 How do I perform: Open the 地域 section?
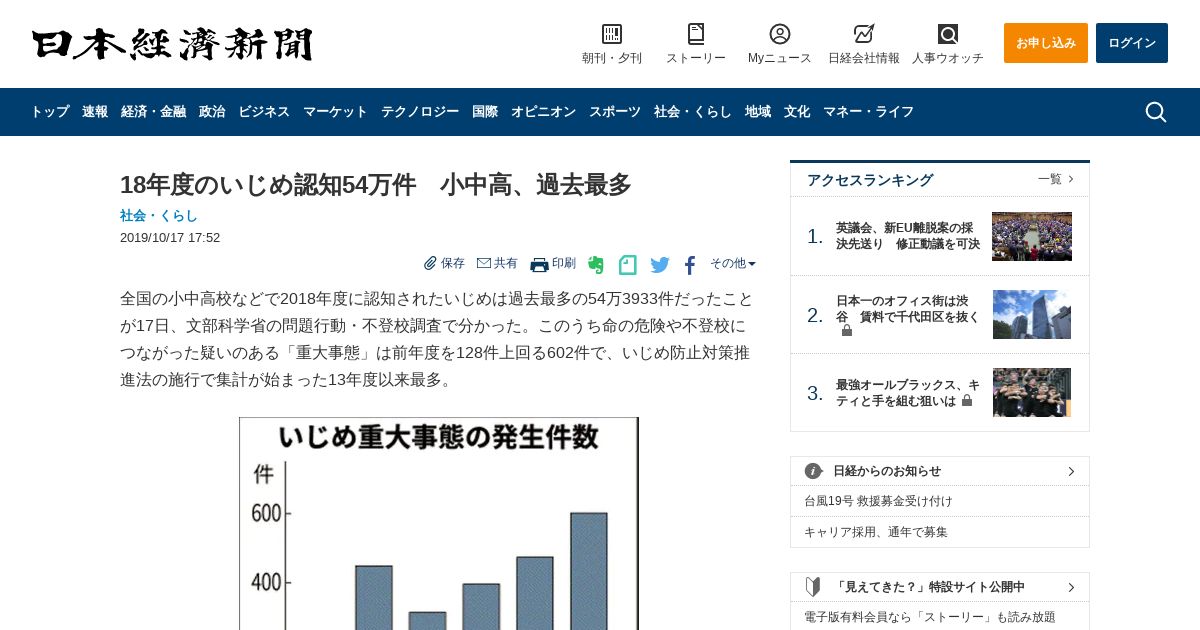[758, 112]
